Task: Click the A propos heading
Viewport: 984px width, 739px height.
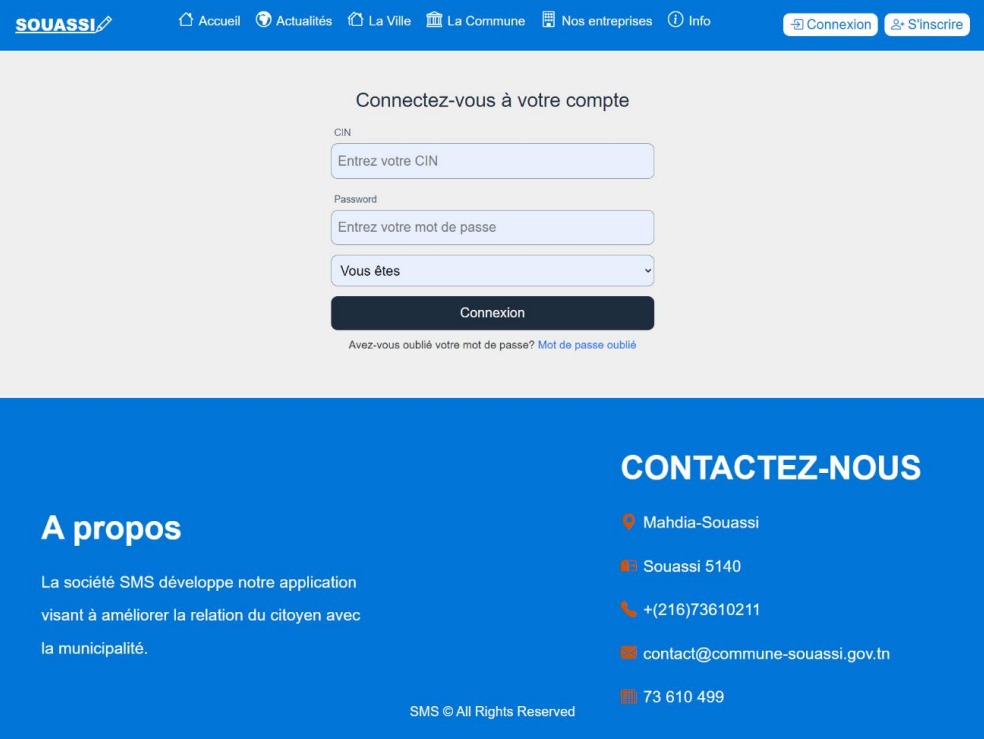Action: [x=111, y=528]
